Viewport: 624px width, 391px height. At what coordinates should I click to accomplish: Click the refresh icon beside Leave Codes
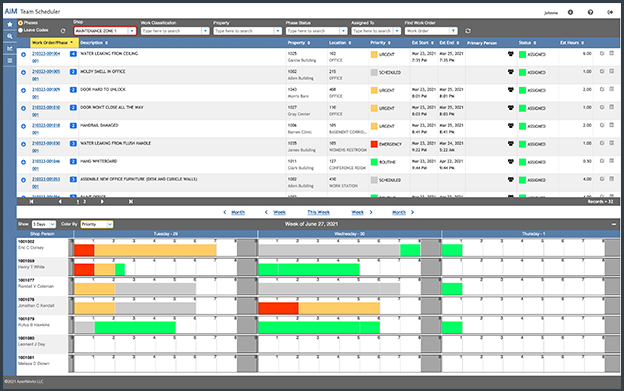pos(63,31)
